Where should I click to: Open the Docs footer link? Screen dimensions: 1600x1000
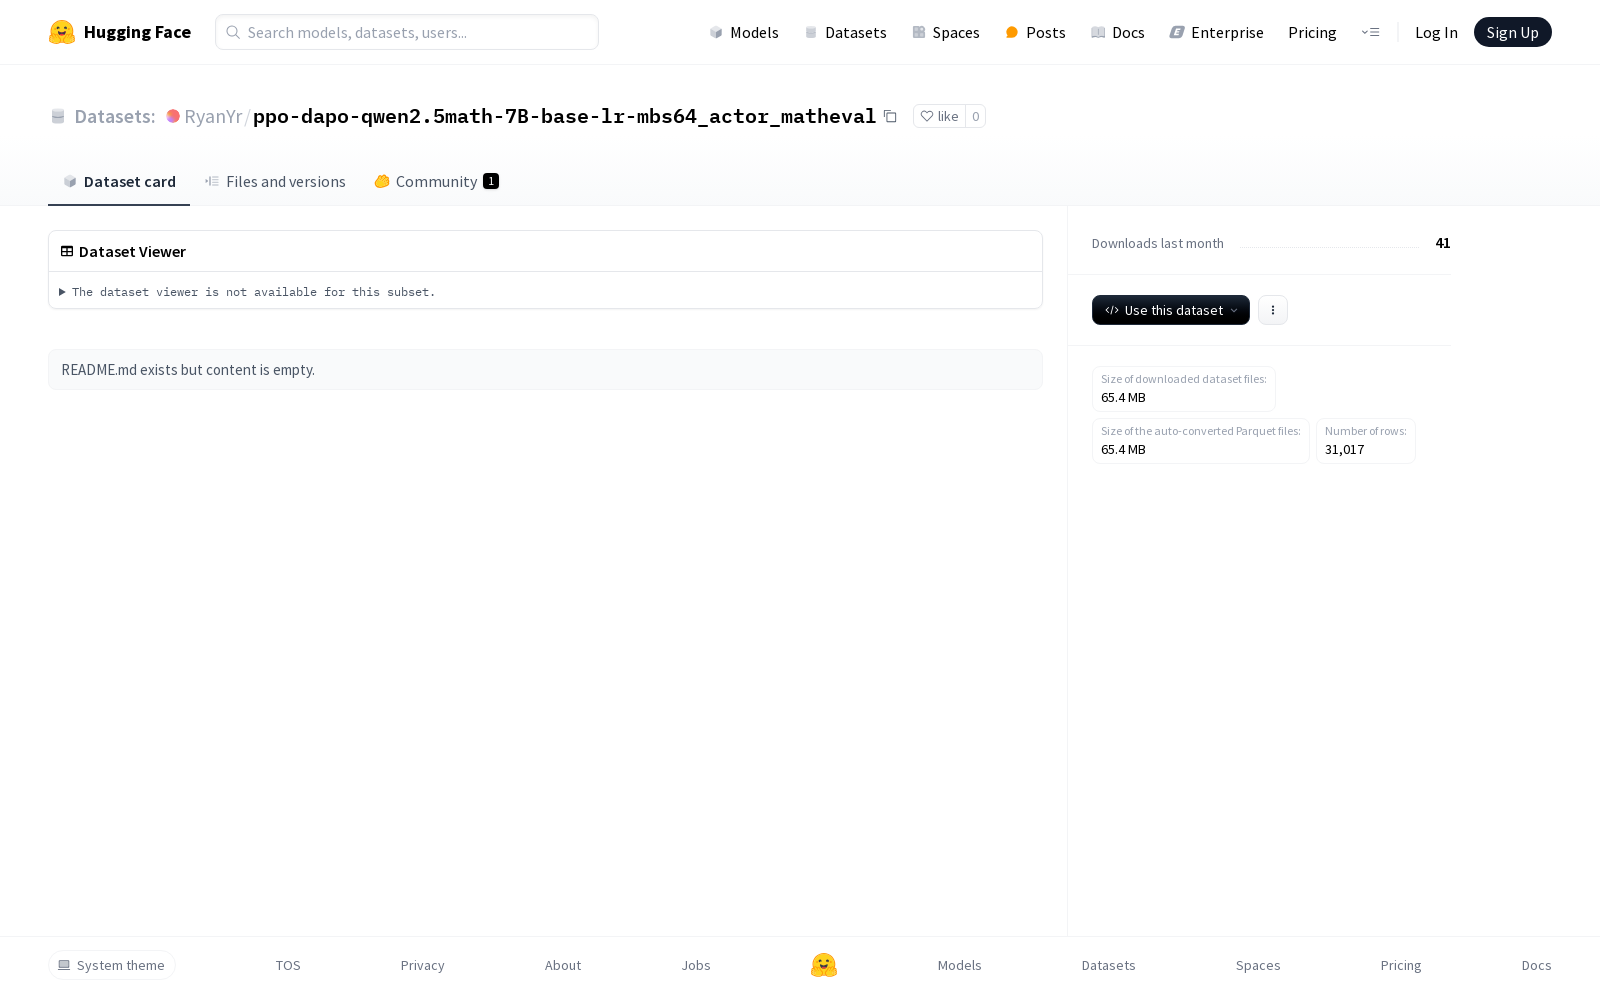point(1536,965)
